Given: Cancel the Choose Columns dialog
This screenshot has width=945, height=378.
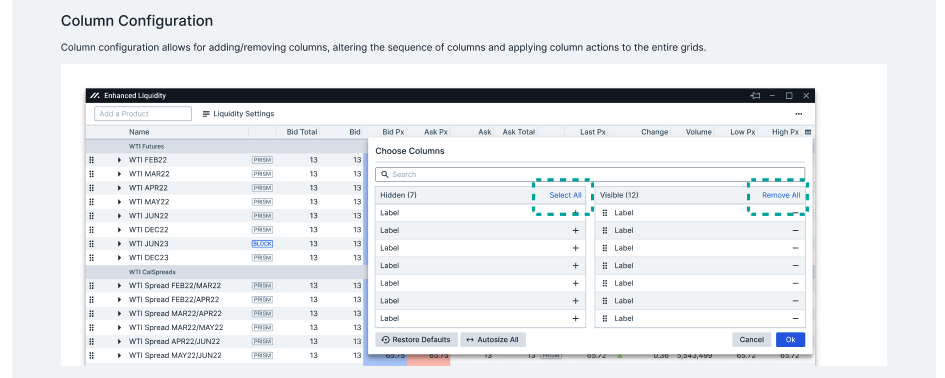Looking at the screenshot, I should (x=752, y=339).
